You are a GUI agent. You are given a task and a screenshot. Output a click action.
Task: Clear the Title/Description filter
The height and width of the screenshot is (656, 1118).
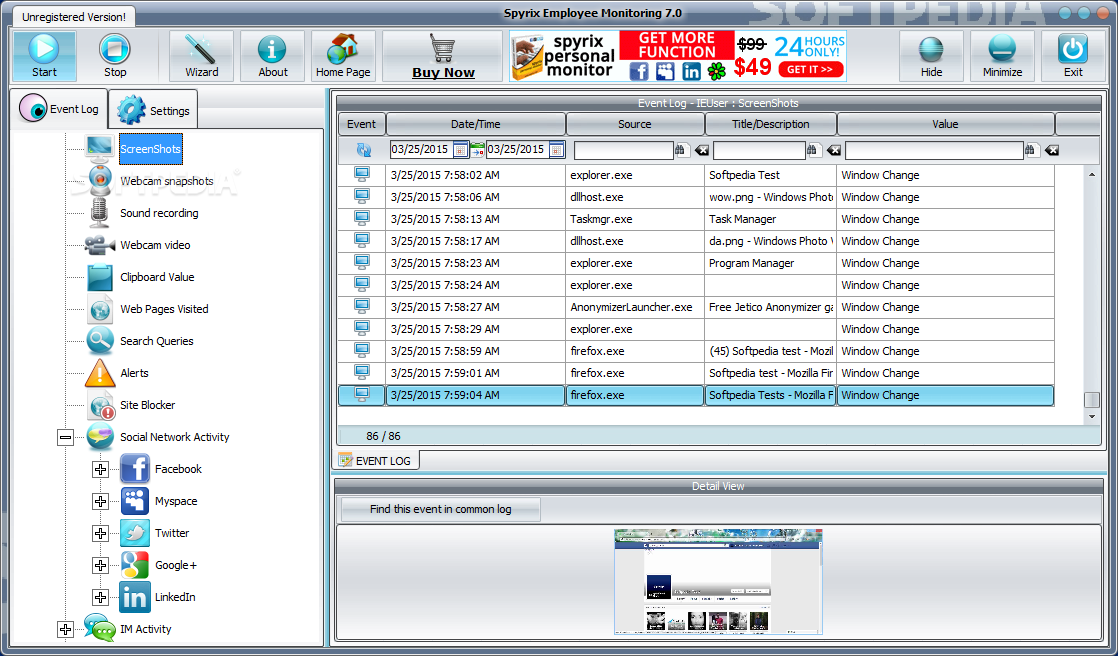(x=834, y=150)
